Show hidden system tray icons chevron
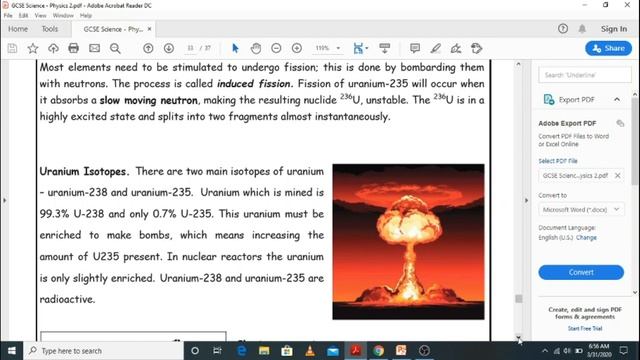Image resolution: width=640 pixels, height=360 pixels. click(x=545, y=351)
